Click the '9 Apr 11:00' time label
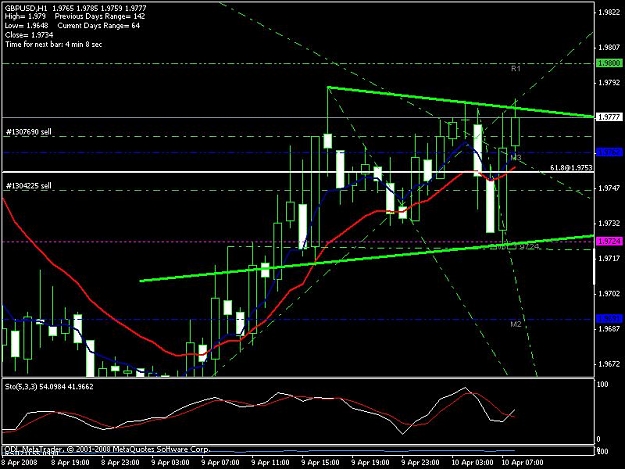 tap(271, 463)
